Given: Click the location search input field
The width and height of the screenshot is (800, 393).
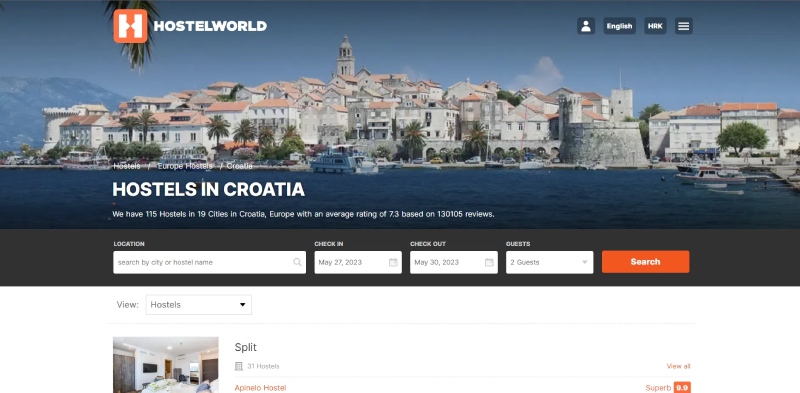Looking at the screenshot, I should (210, 262).
